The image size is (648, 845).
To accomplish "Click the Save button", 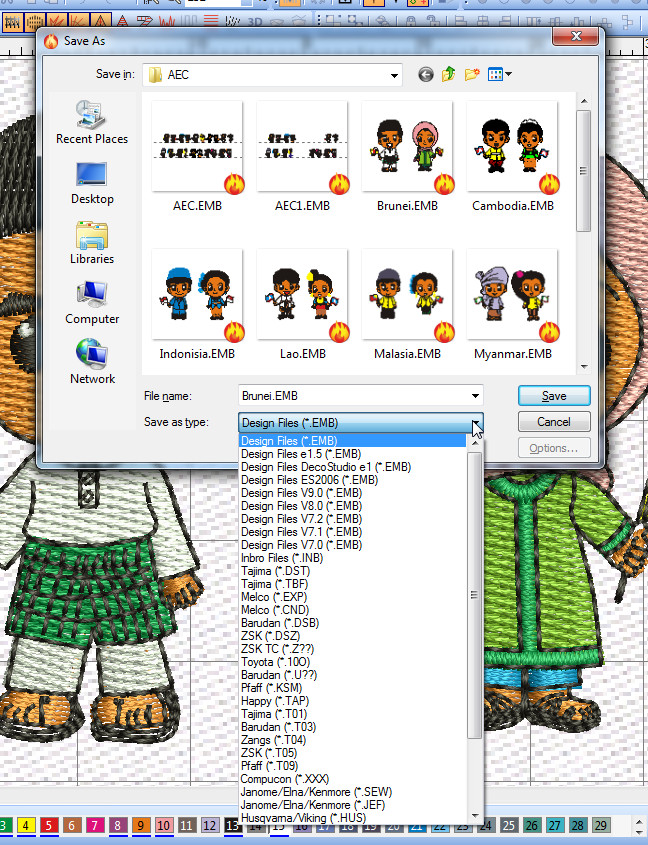I will 554,396.
